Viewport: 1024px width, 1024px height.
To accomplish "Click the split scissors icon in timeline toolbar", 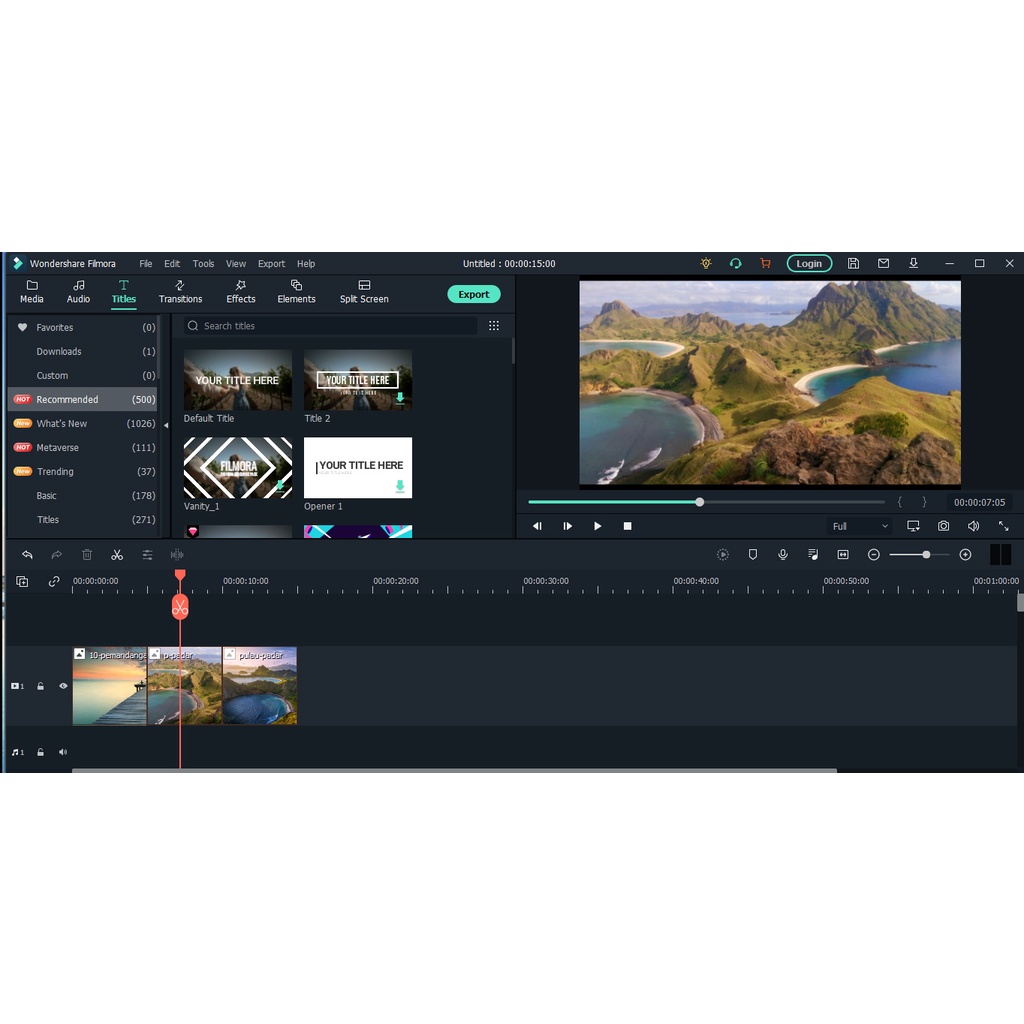I will coord(117,555).
